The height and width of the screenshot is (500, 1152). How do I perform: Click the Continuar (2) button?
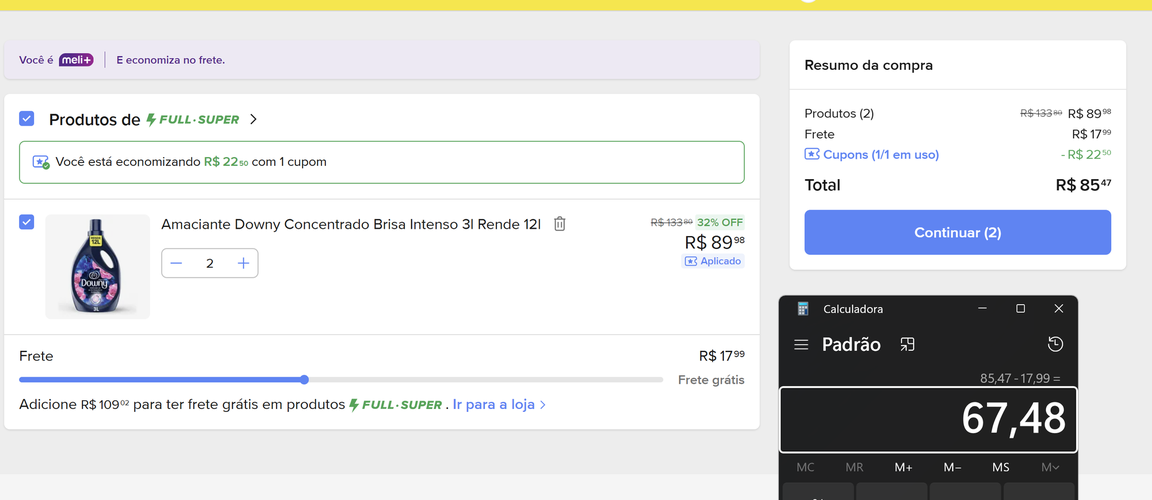(x=957, y=233)
